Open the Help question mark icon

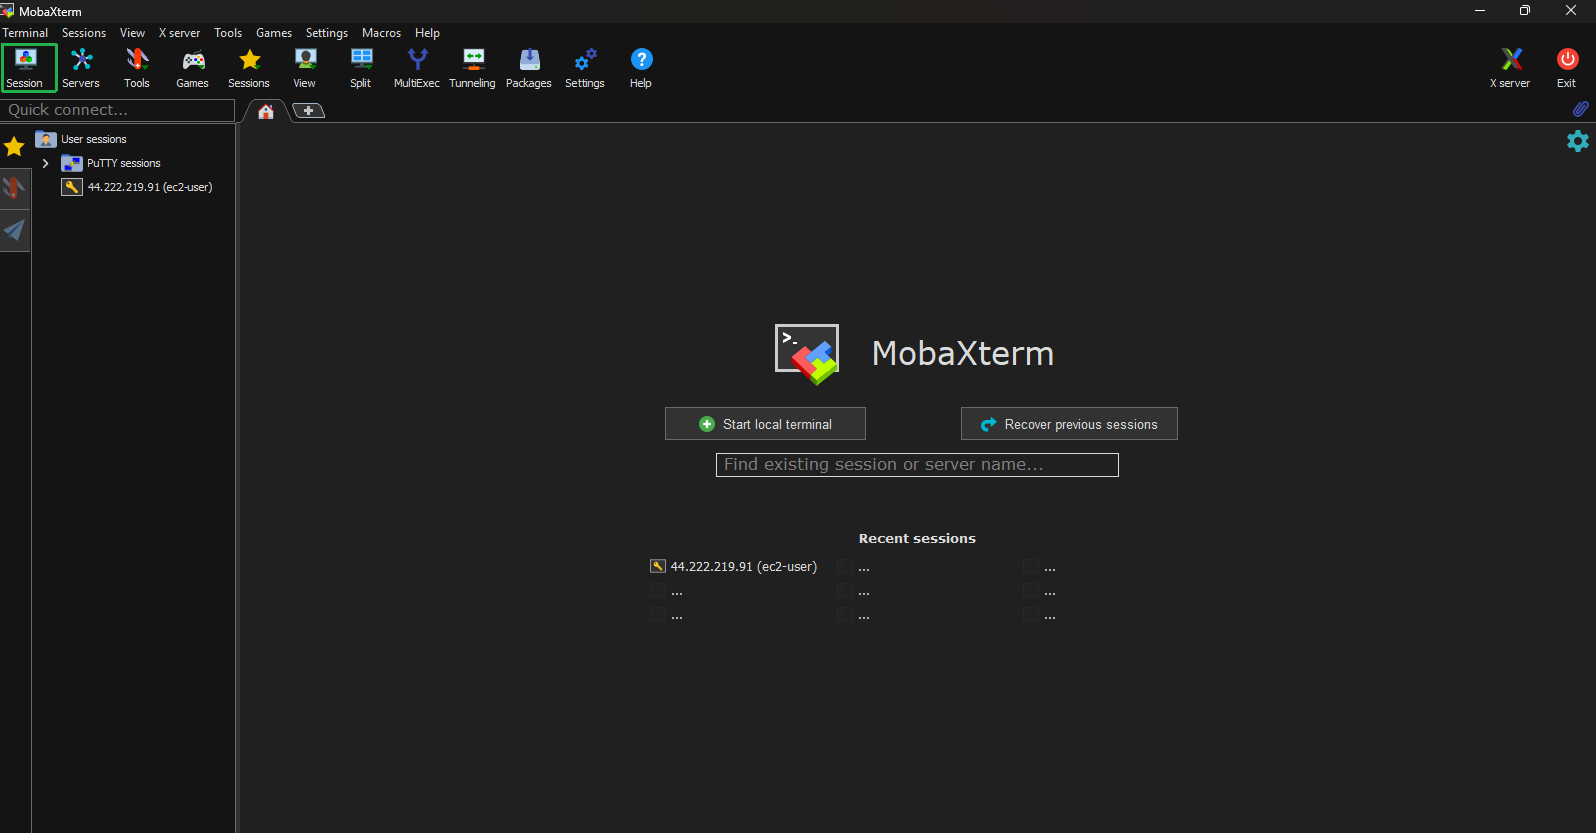(x=641, y=68)
